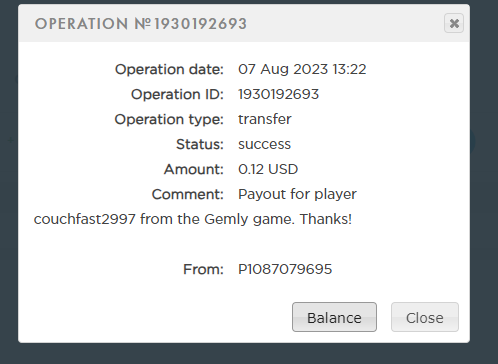Click the couchfast2997 Gemly game comment line

193,219
